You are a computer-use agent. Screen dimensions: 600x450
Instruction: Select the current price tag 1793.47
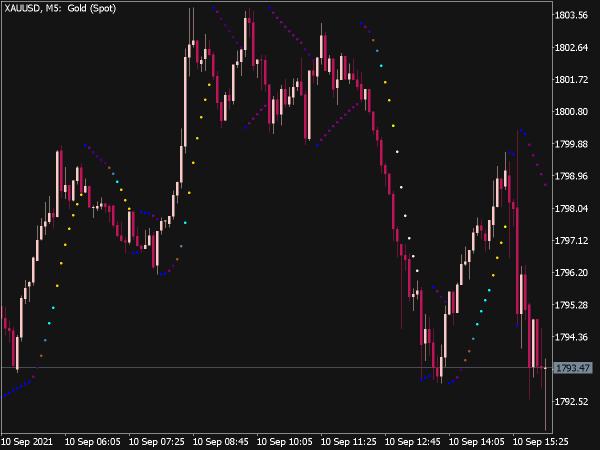click(573, 368)
